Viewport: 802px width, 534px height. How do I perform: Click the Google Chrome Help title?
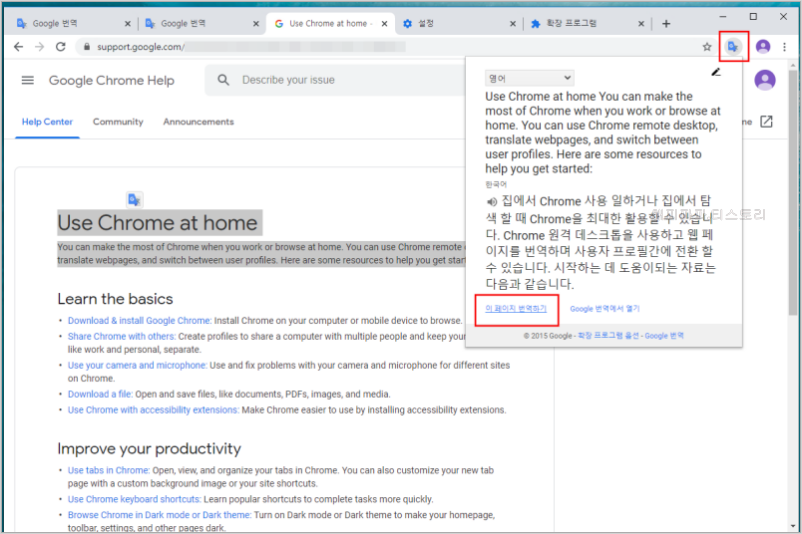pyautogui.click(x=112, y=80)
